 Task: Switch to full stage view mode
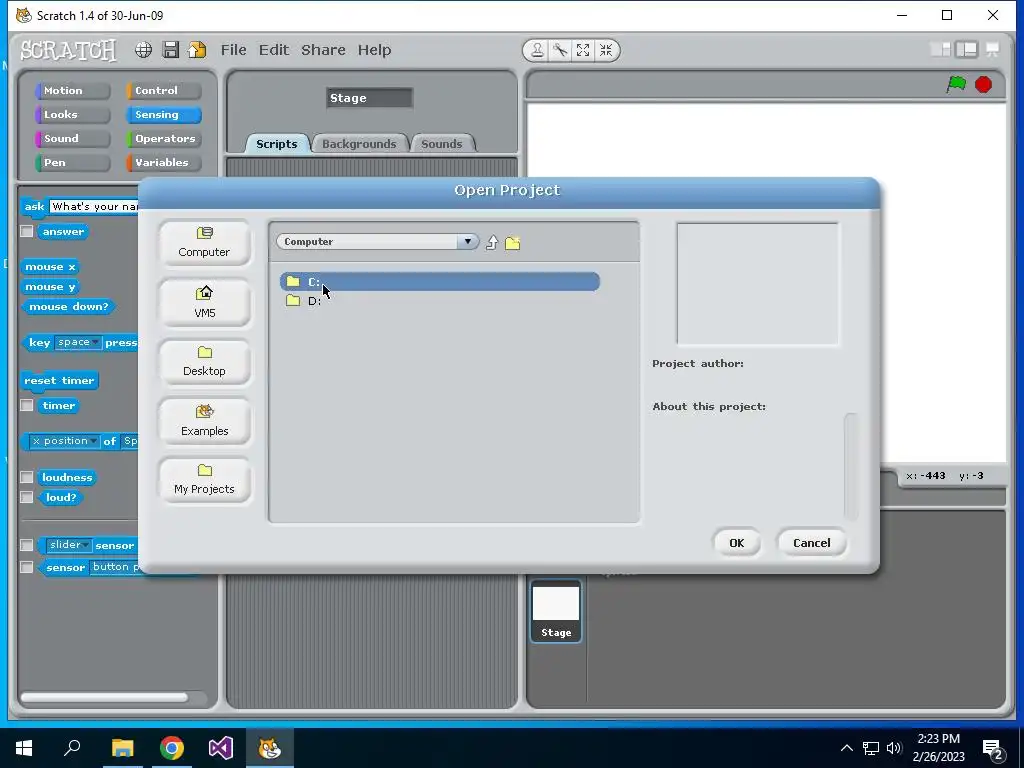click(967, 50)
